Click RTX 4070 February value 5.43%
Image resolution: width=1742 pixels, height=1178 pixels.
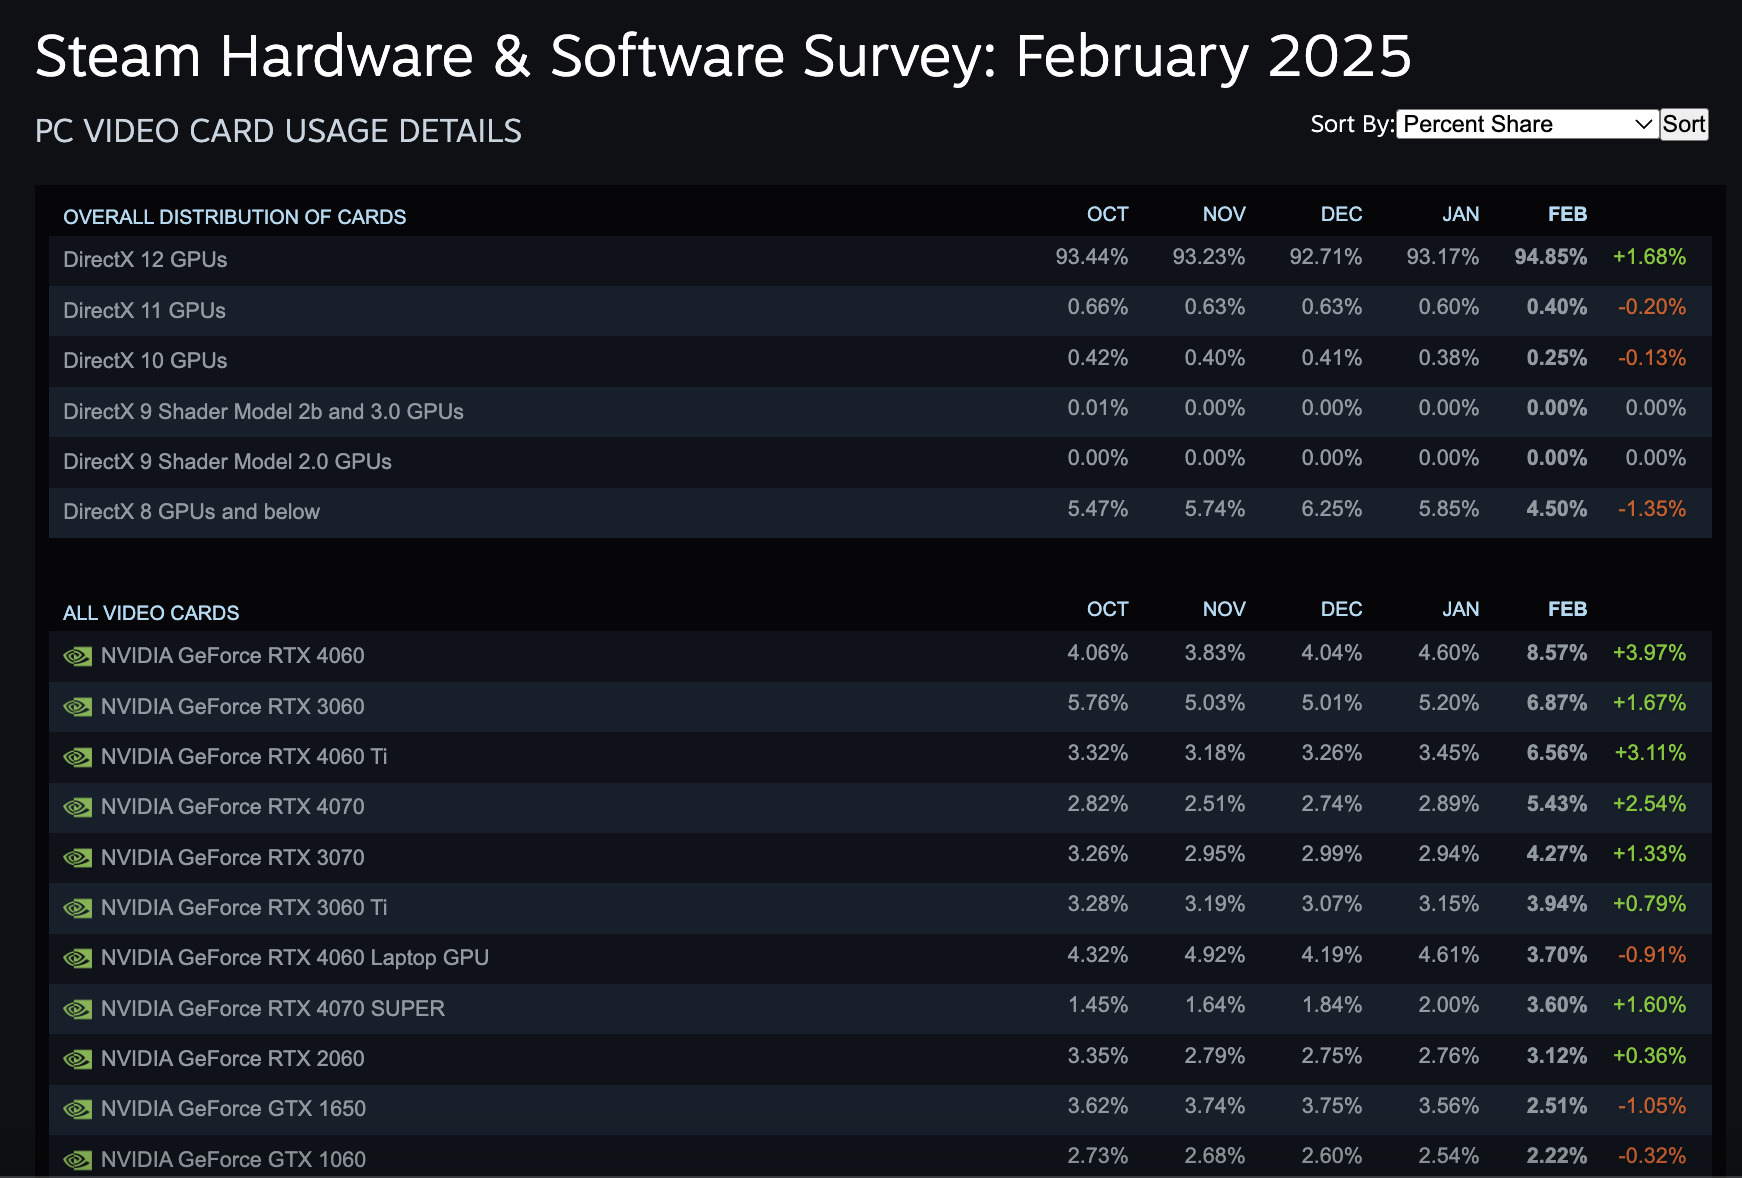(x=1557, y=804)
